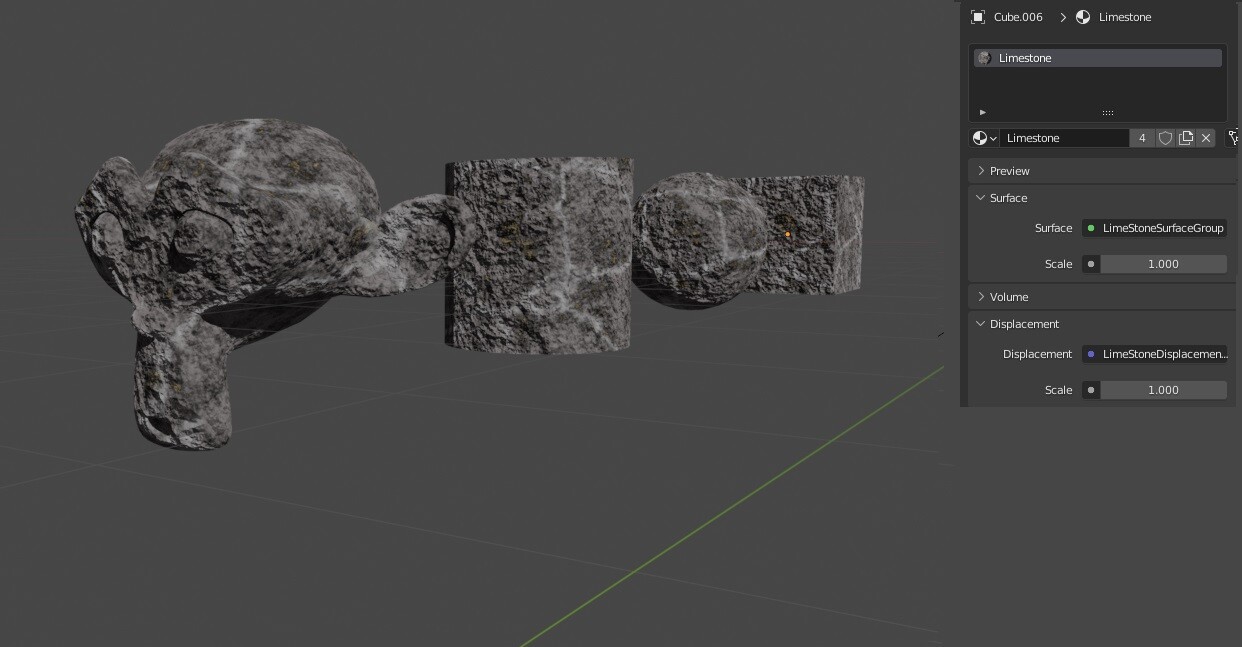Click the green node socket icon beside LimeStoneSurfaceGroup

[1090, 228]
